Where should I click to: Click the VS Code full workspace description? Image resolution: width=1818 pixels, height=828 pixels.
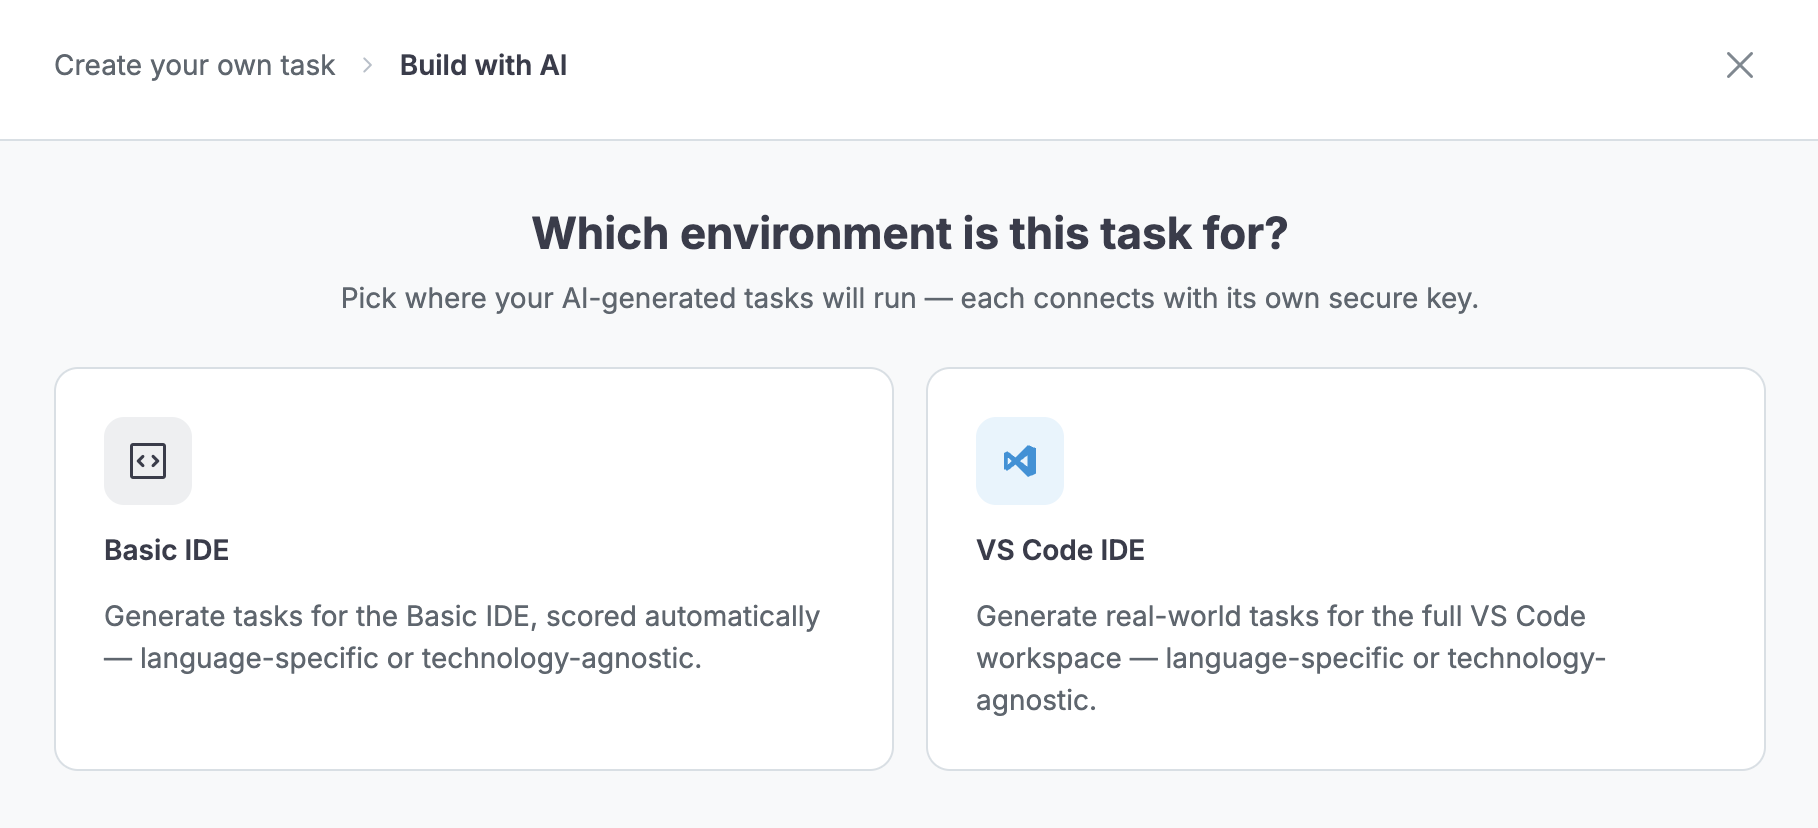(x=1291, y=658)
